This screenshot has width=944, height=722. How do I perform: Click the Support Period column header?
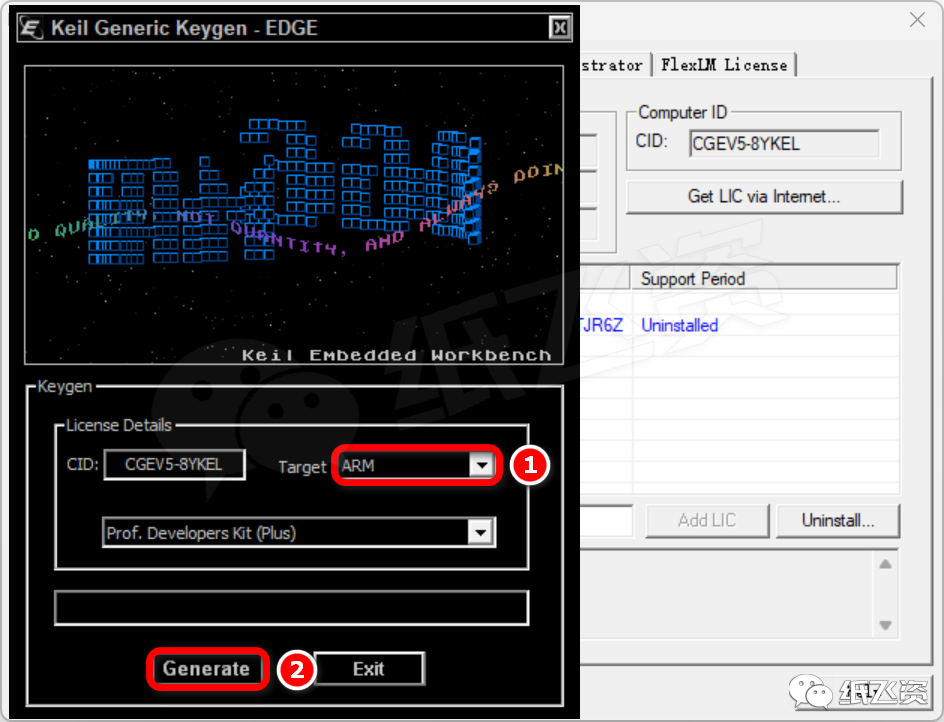pos(763,279)
